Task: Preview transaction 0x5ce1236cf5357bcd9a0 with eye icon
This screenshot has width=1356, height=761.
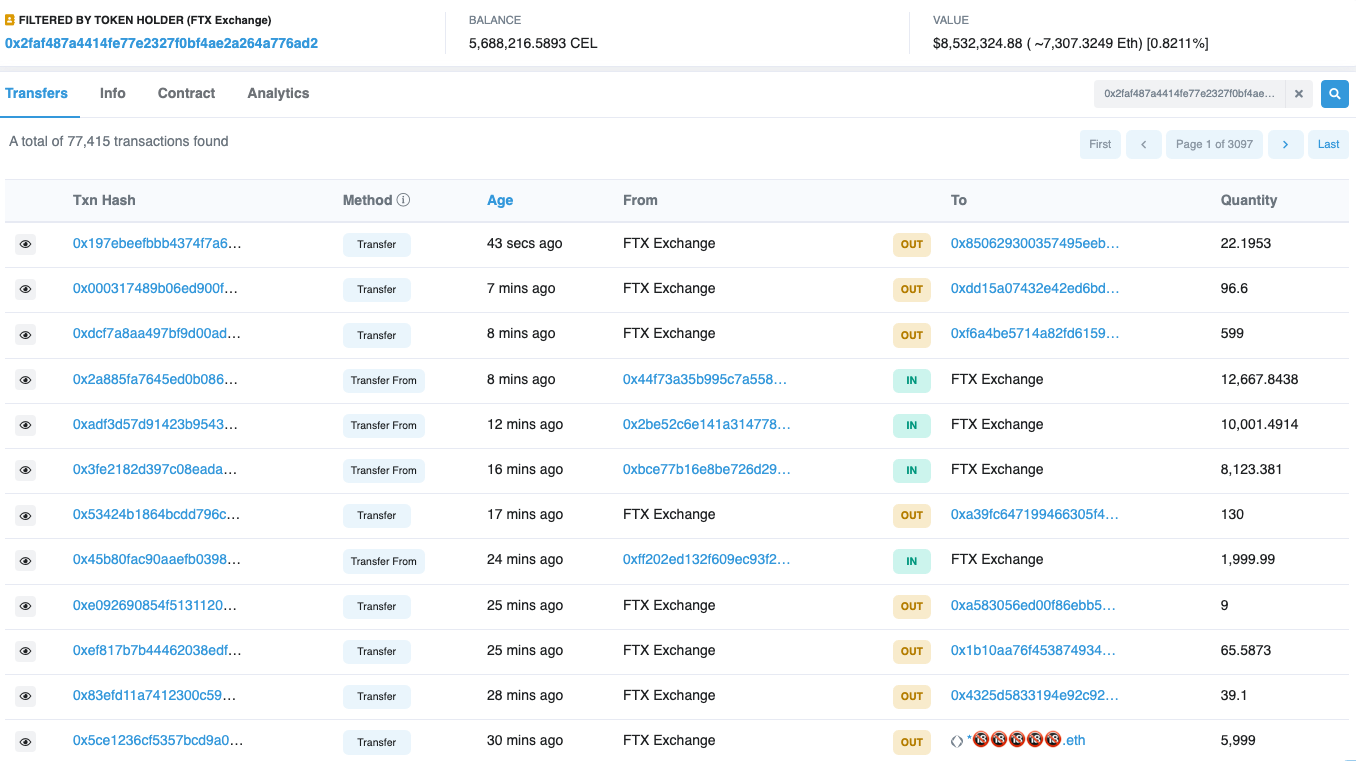Action: [25, 742]
